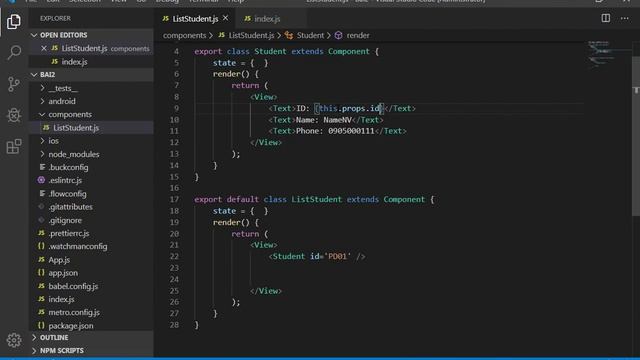Open the .flowconfig file

pos(91,194)
